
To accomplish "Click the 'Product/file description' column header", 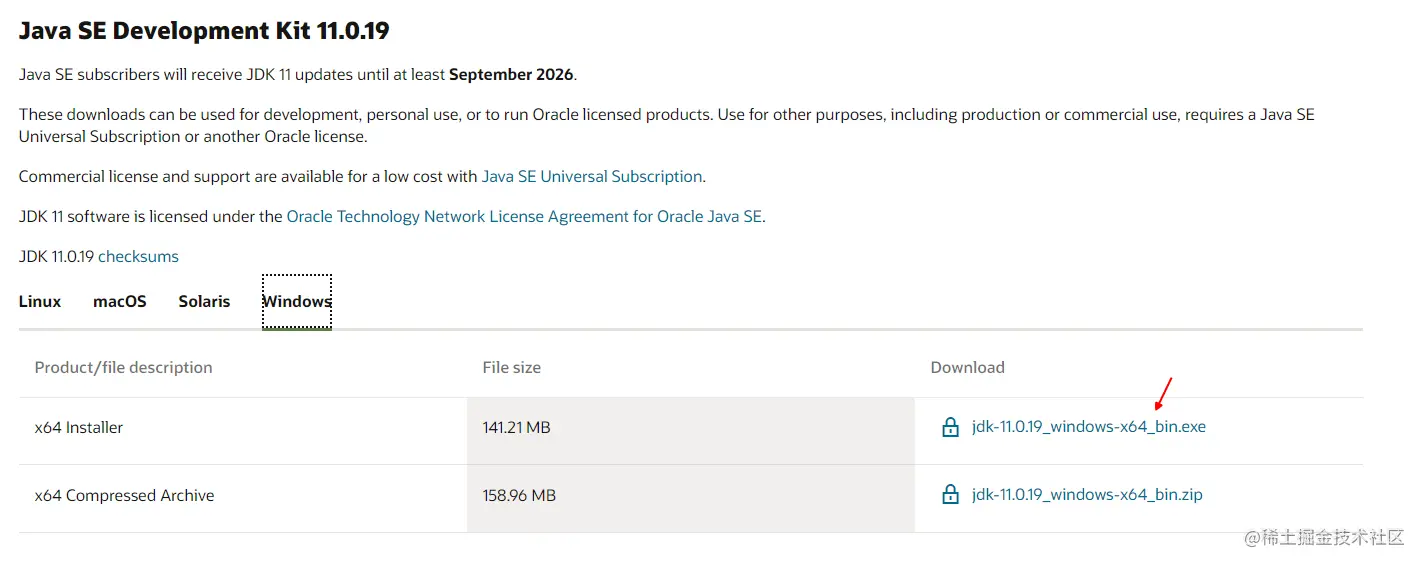I will click(124, 367).
